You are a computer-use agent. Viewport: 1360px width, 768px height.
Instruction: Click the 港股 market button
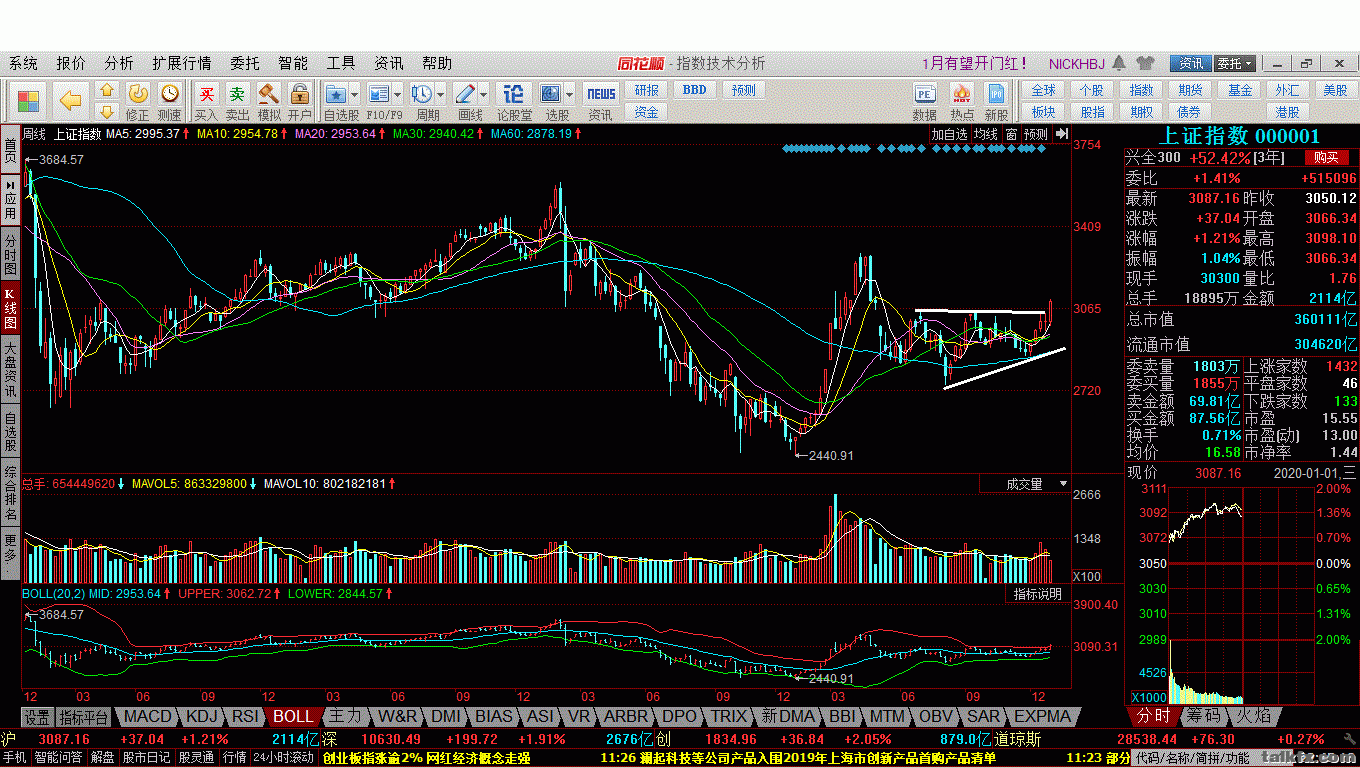point(1287,112)
